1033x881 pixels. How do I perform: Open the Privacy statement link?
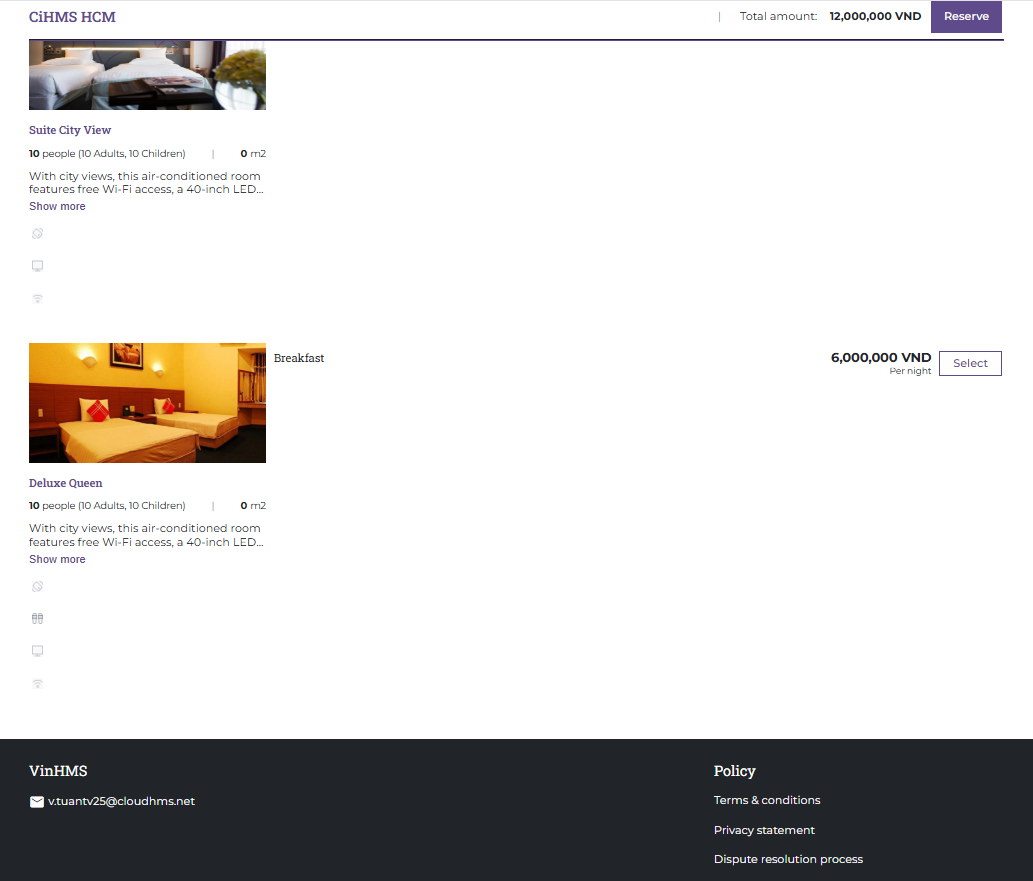tap(764, 830)
